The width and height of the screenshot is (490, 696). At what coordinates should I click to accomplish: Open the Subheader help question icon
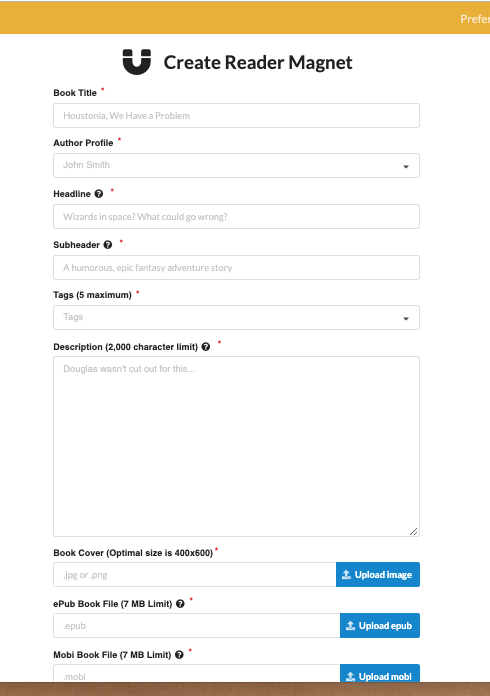108,245
